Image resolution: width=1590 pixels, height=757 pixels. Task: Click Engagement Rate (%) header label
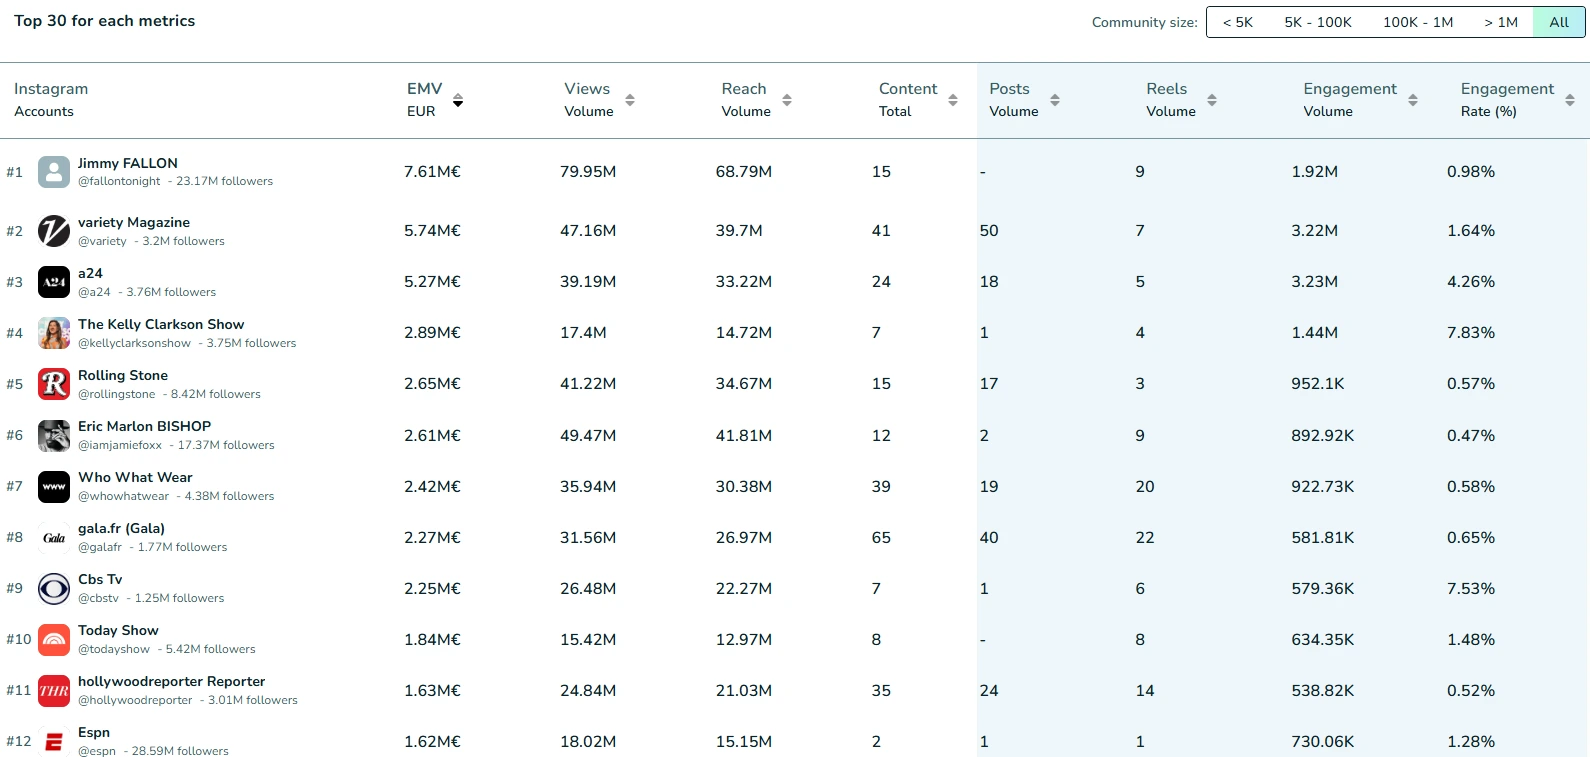click(1507, 100)
